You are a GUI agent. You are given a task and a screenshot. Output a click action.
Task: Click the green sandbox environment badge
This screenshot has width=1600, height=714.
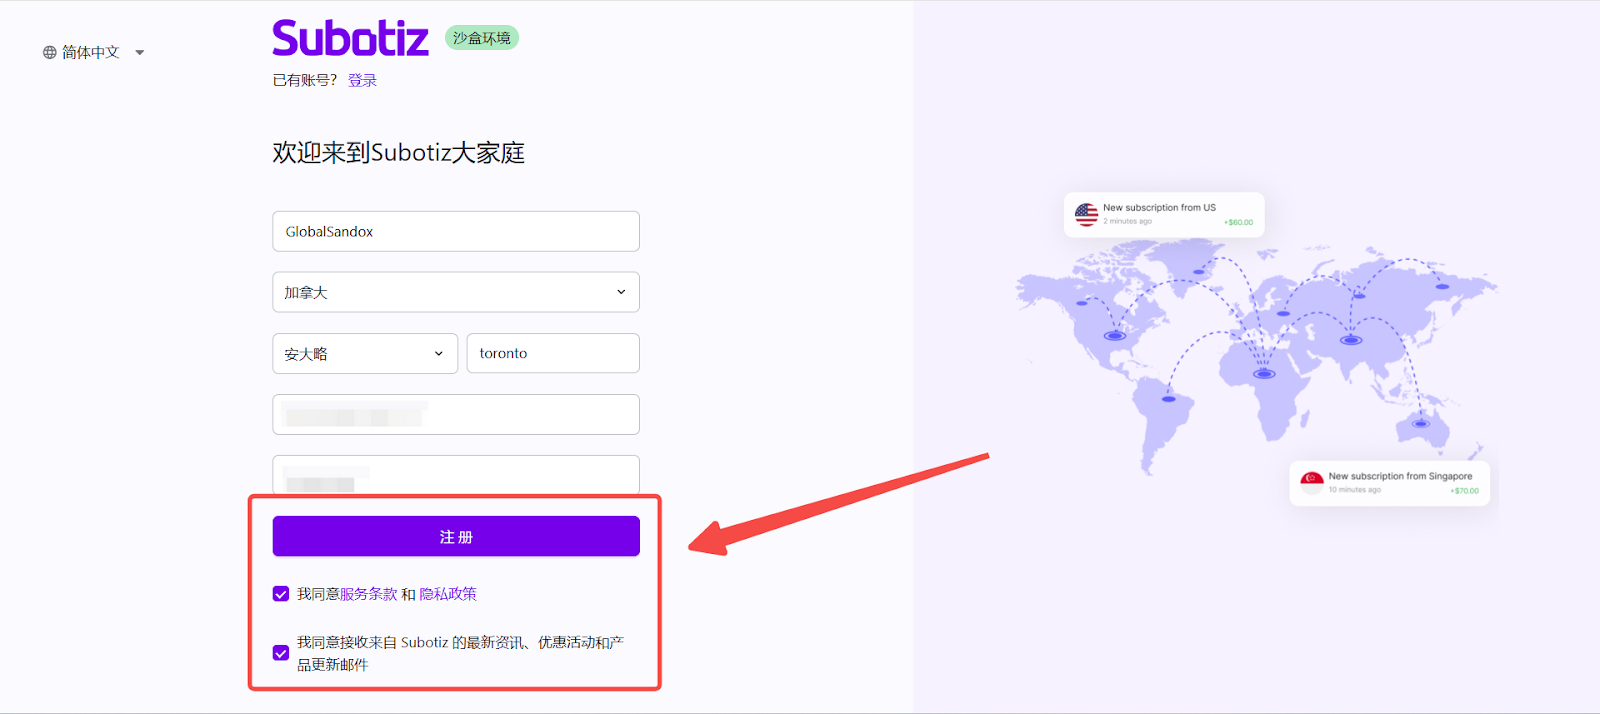coord(481,38)
